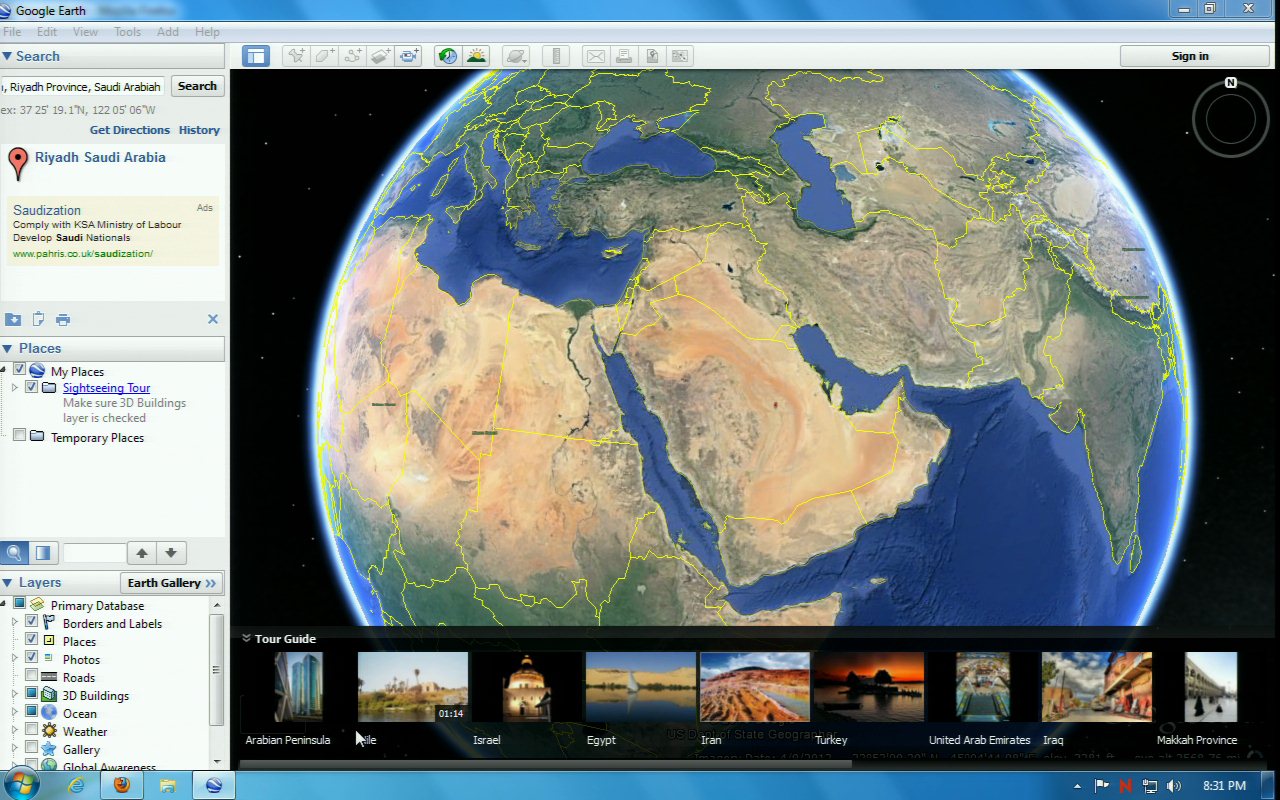Click the Add Placemark pushpin icon
Screen dimensions: 1280x800
(x=295, y=56)
